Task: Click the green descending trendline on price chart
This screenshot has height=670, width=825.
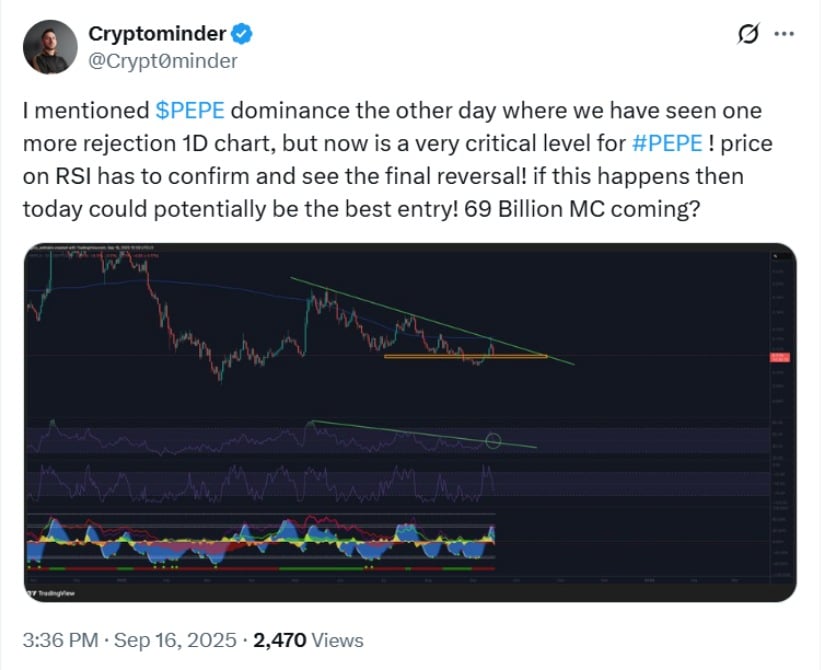Action: point(431,321)
